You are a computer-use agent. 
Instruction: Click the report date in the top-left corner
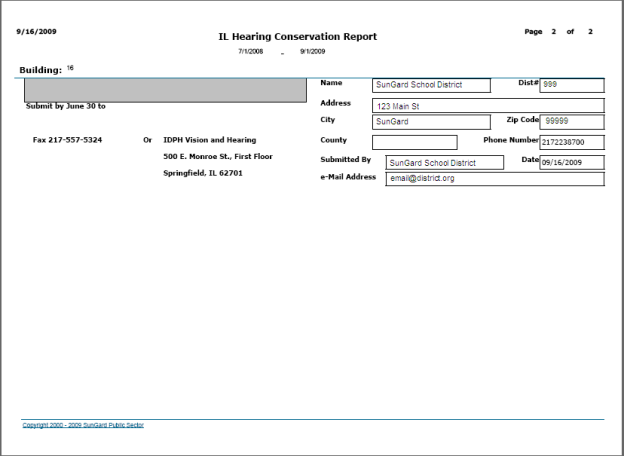(37, 31)
